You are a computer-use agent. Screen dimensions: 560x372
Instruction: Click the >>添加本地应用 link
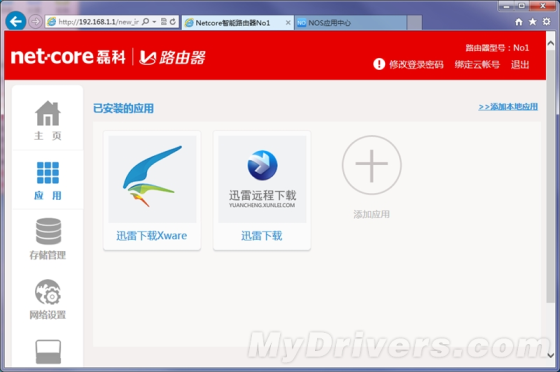(508, 107)
